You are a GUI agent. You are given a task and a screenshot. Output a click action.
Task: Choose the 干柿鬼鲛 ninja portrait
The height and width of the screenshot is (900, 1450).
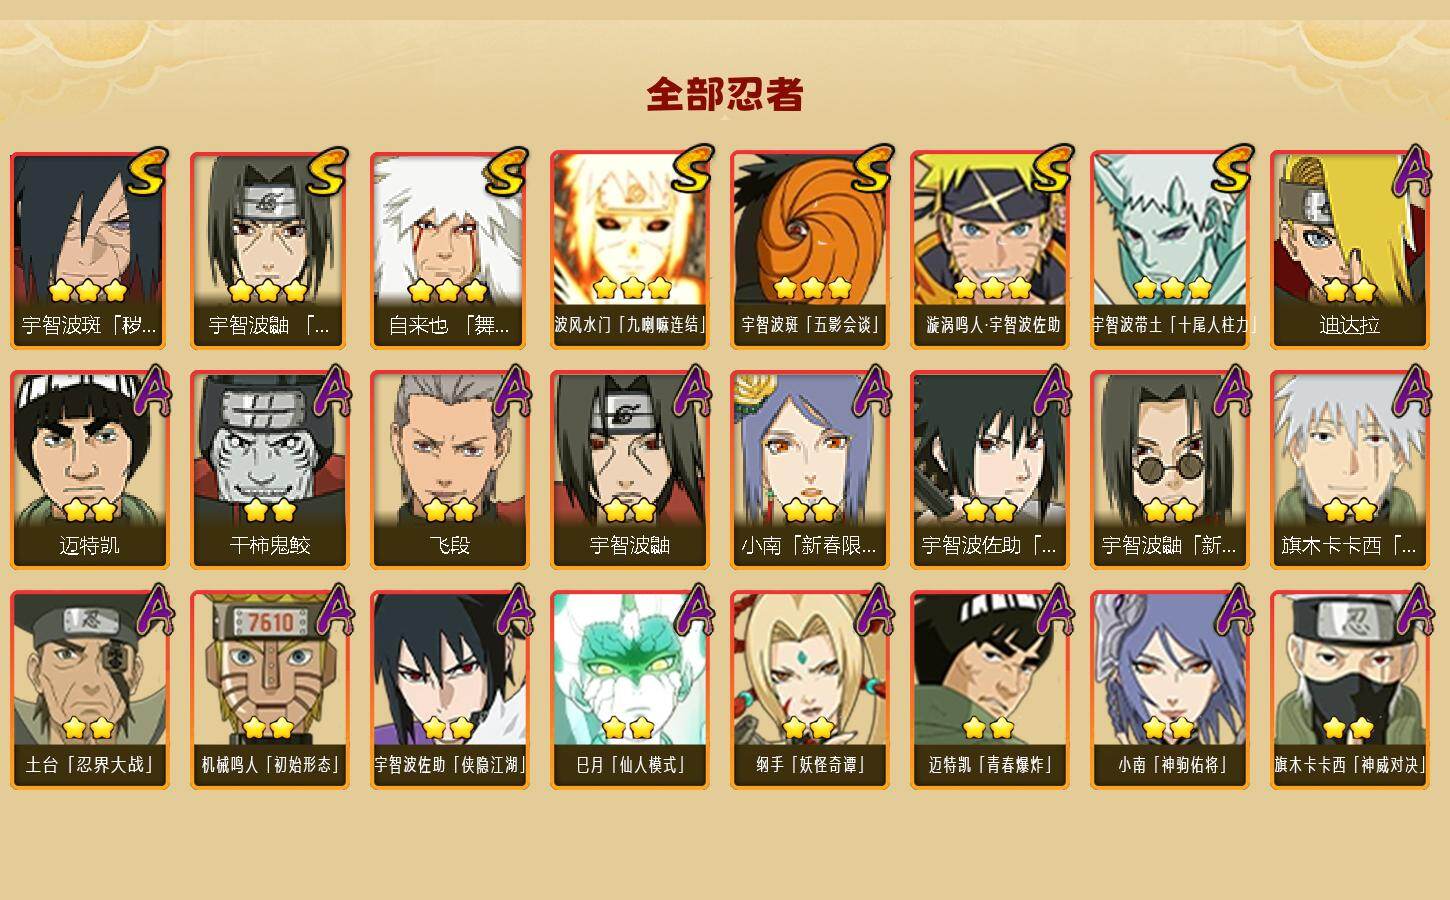(270, 470)
